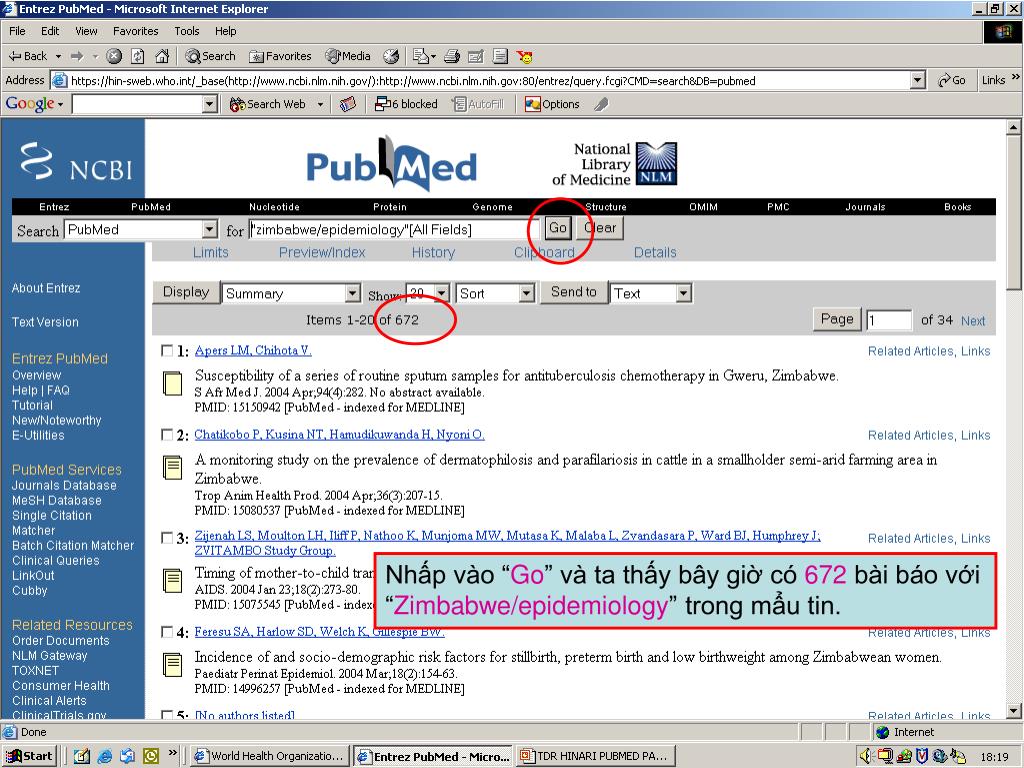Open the Show items count dropdown
Image resolution: width=1024 pixels, height=768 pixels.
pyautogui.click(x=442, y=293)
